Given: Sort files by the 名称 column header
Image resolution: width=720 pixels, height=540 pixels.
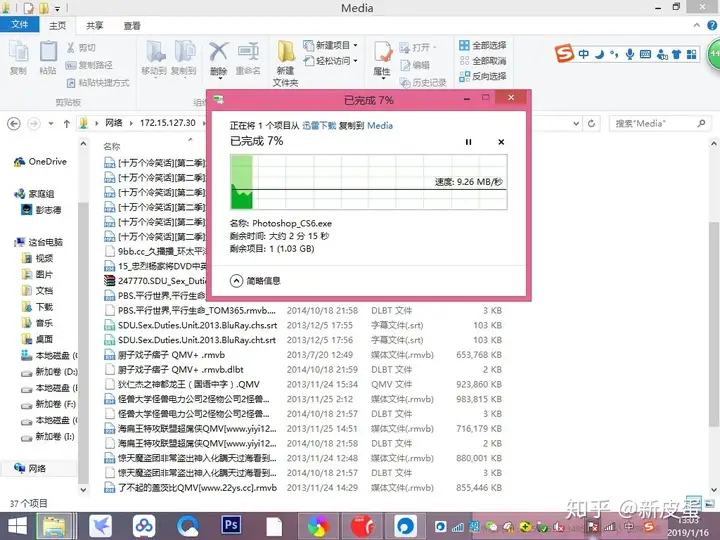Looking at the screenshot, I should [112, 146].
